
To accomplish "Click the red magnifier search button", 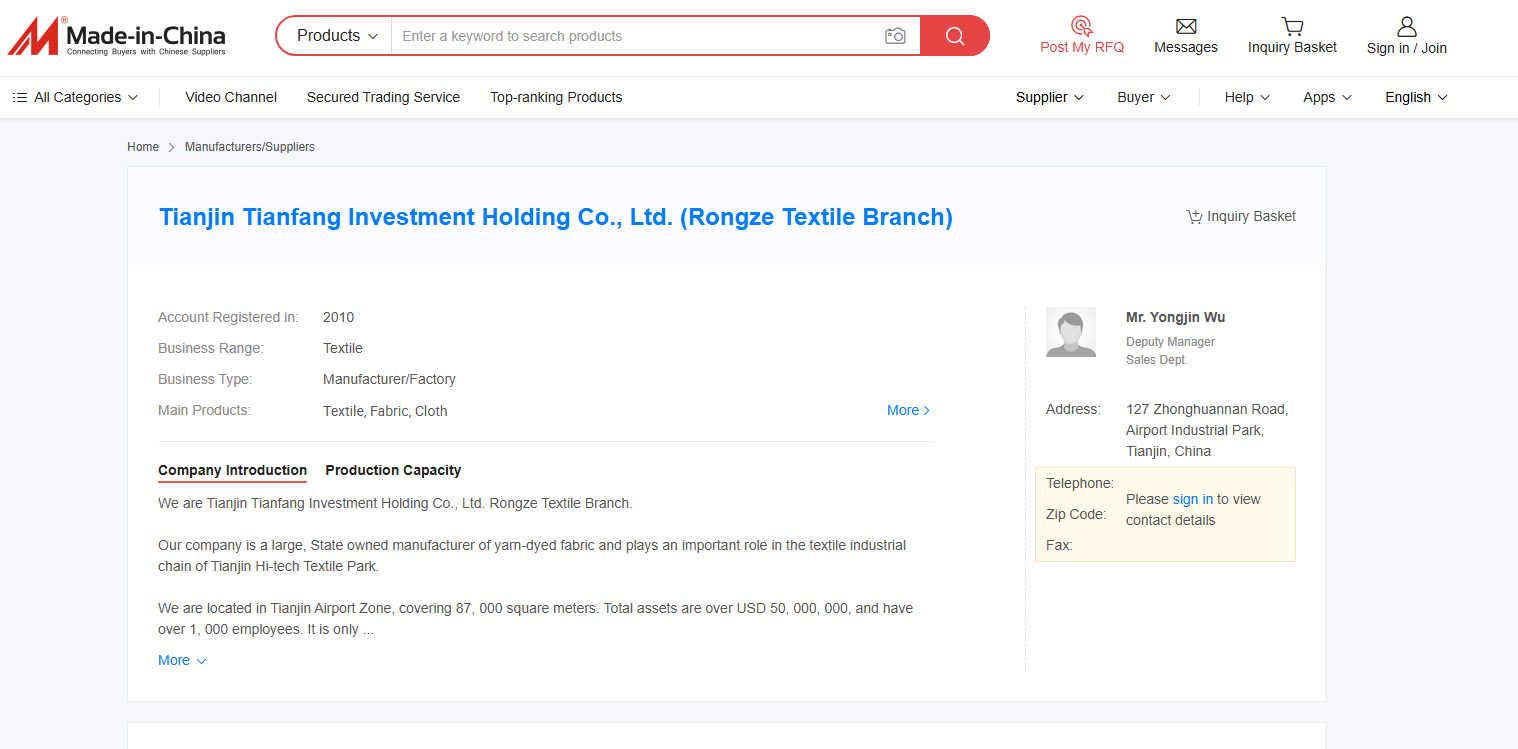I will tap(954, 36).
